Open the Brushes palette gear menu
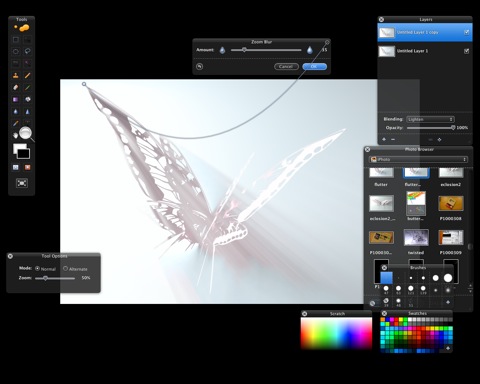The height and width of the screenshot is (384, 480). tap(448, 302)
